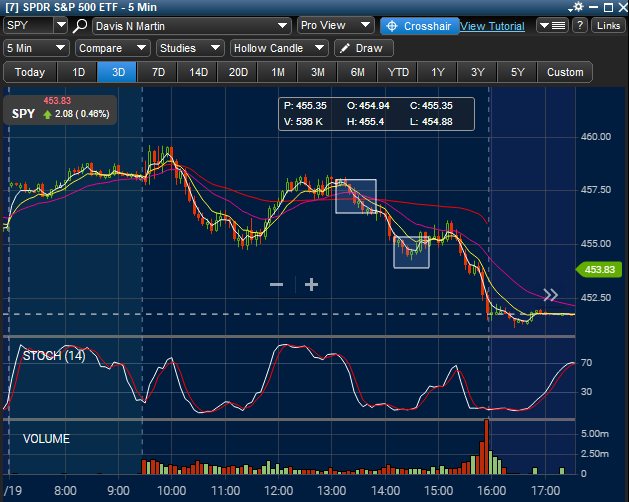Open the symbol search magnifier

coord(80,26)
